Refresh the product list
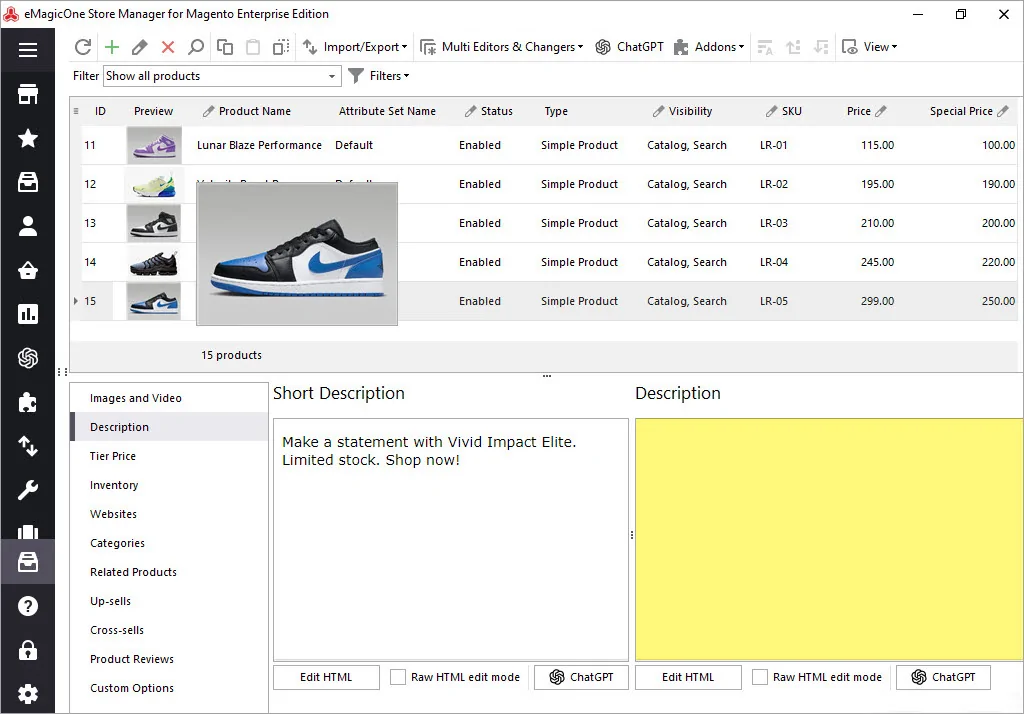 [x=83, y=47]
